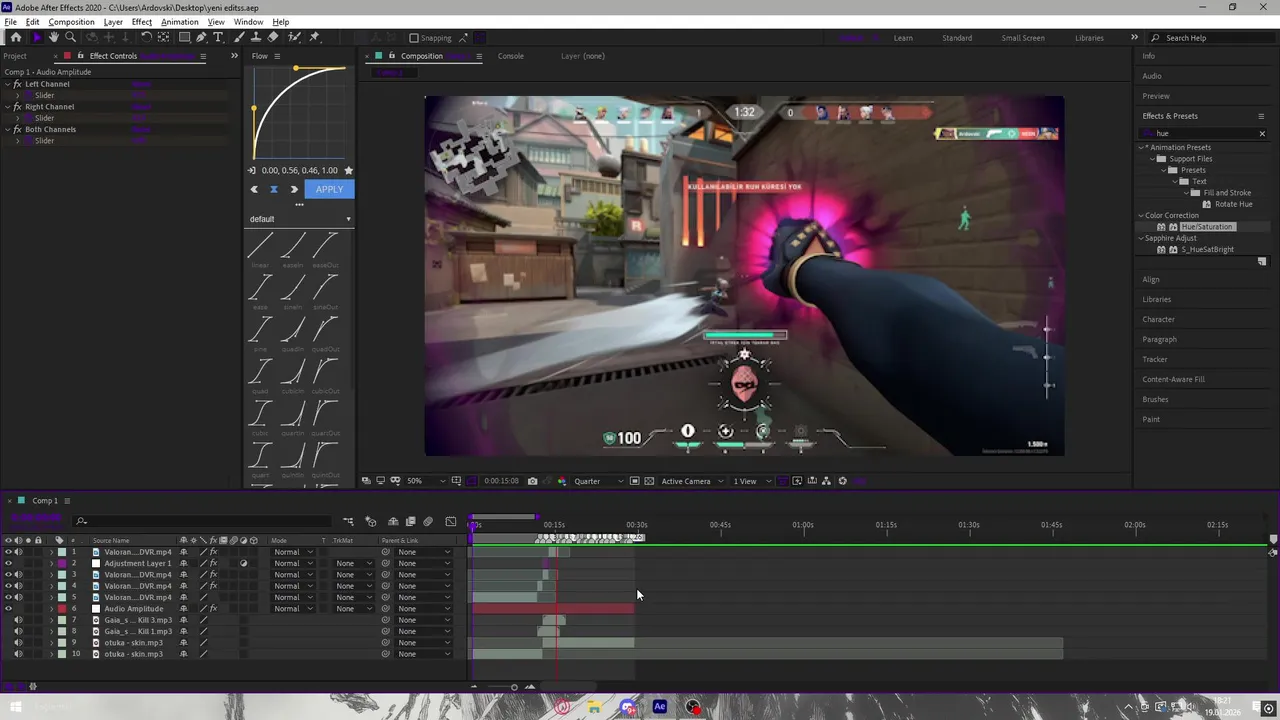Hide layer 1 Valoran DVR.mp4 video

click(x=8, y=552)
